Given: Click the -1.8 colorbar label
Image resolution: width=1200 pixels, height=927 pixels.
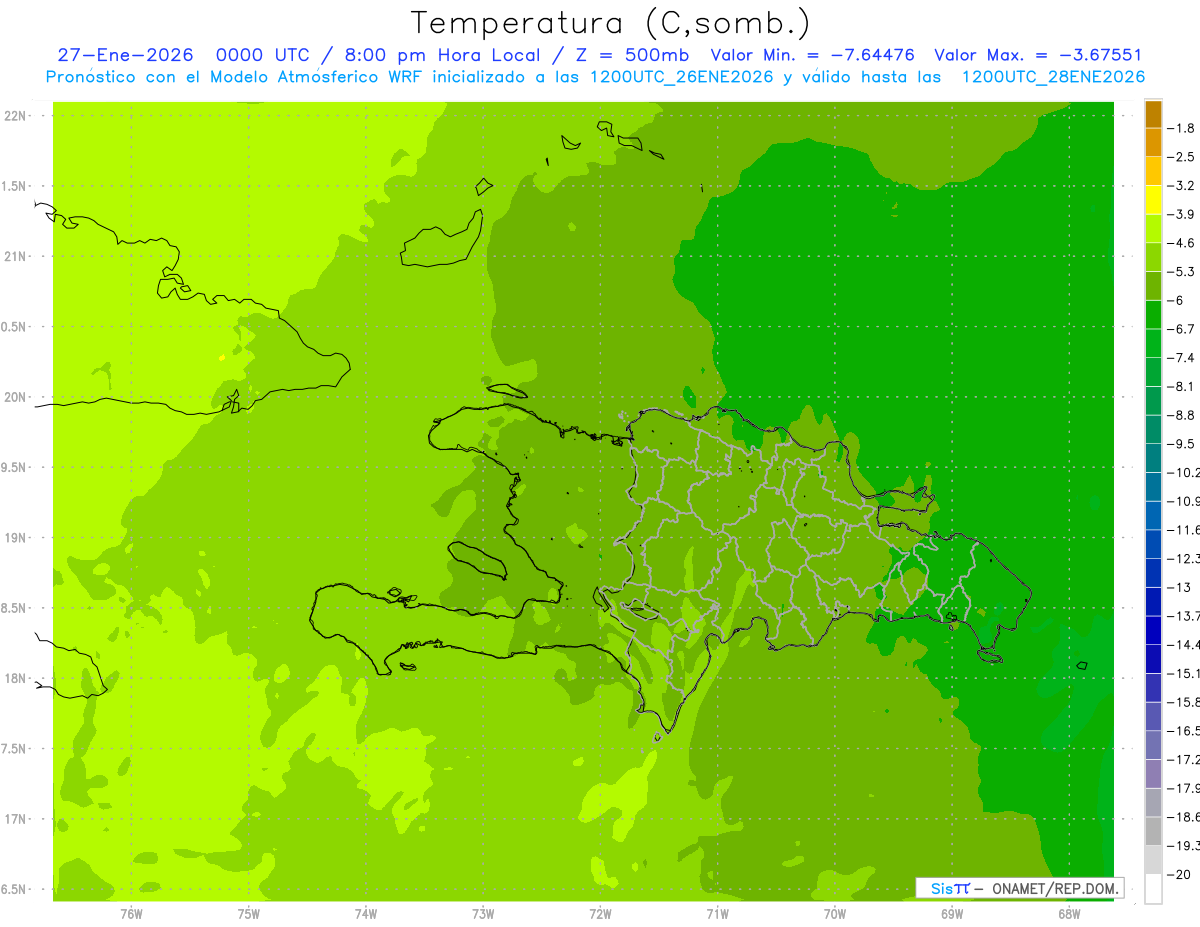Looking at the screenshot, I should [x=1183, y=128].
